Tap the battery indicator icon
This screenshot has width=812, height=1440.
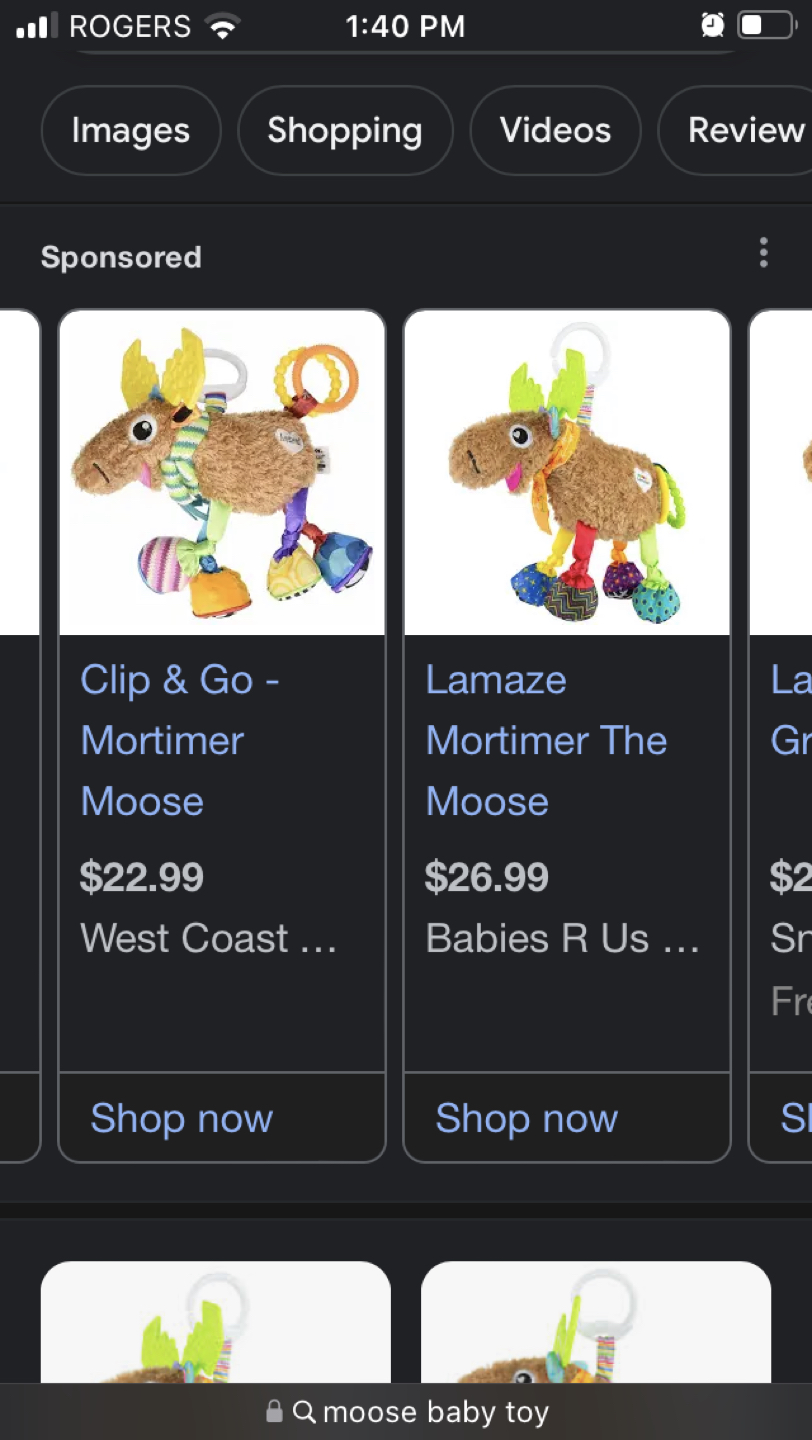pyautogui.click(x=764, y=25)
